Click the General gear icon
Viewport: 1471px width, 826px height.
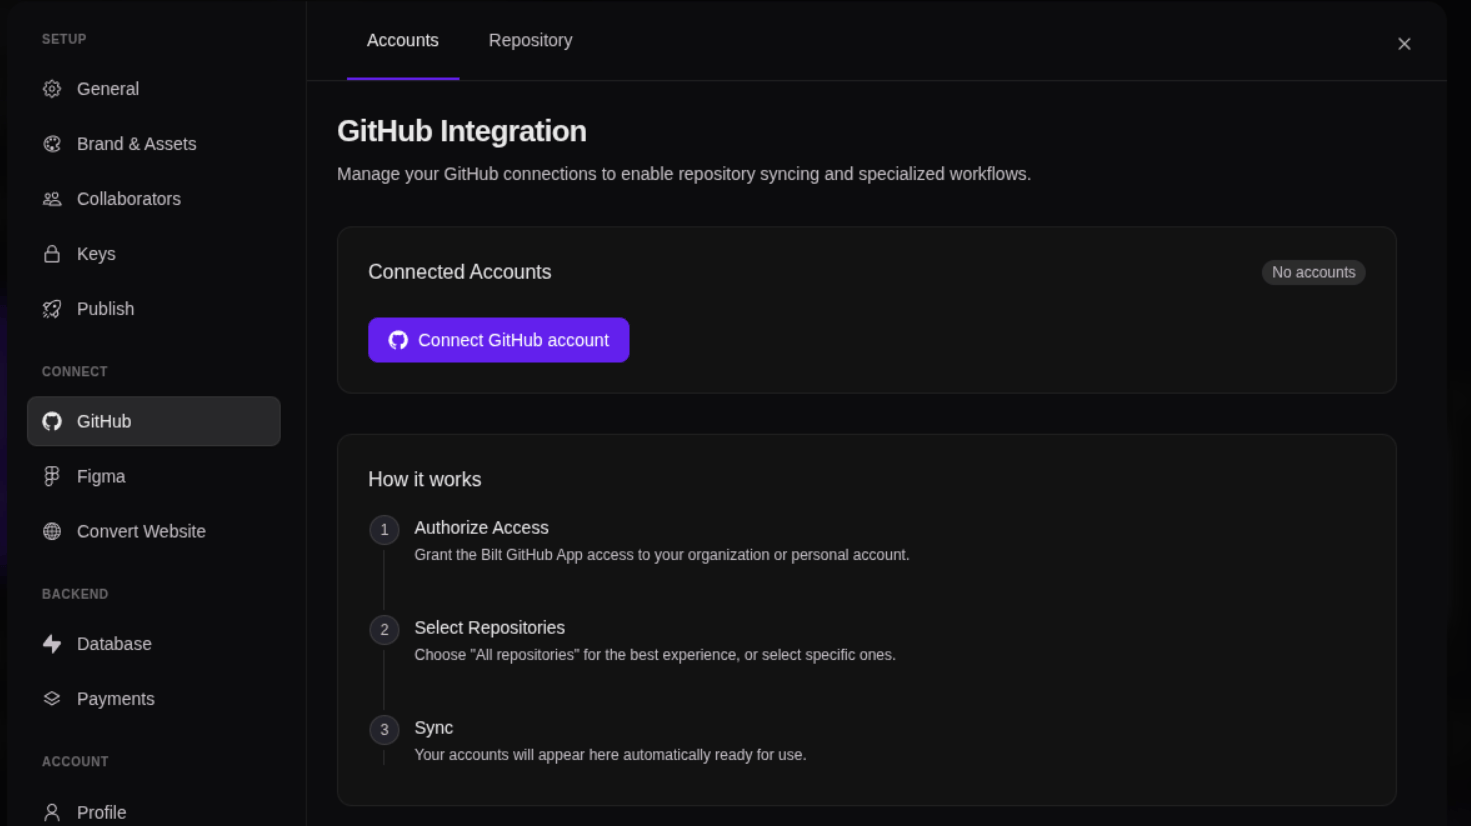(x=52, y=89)
